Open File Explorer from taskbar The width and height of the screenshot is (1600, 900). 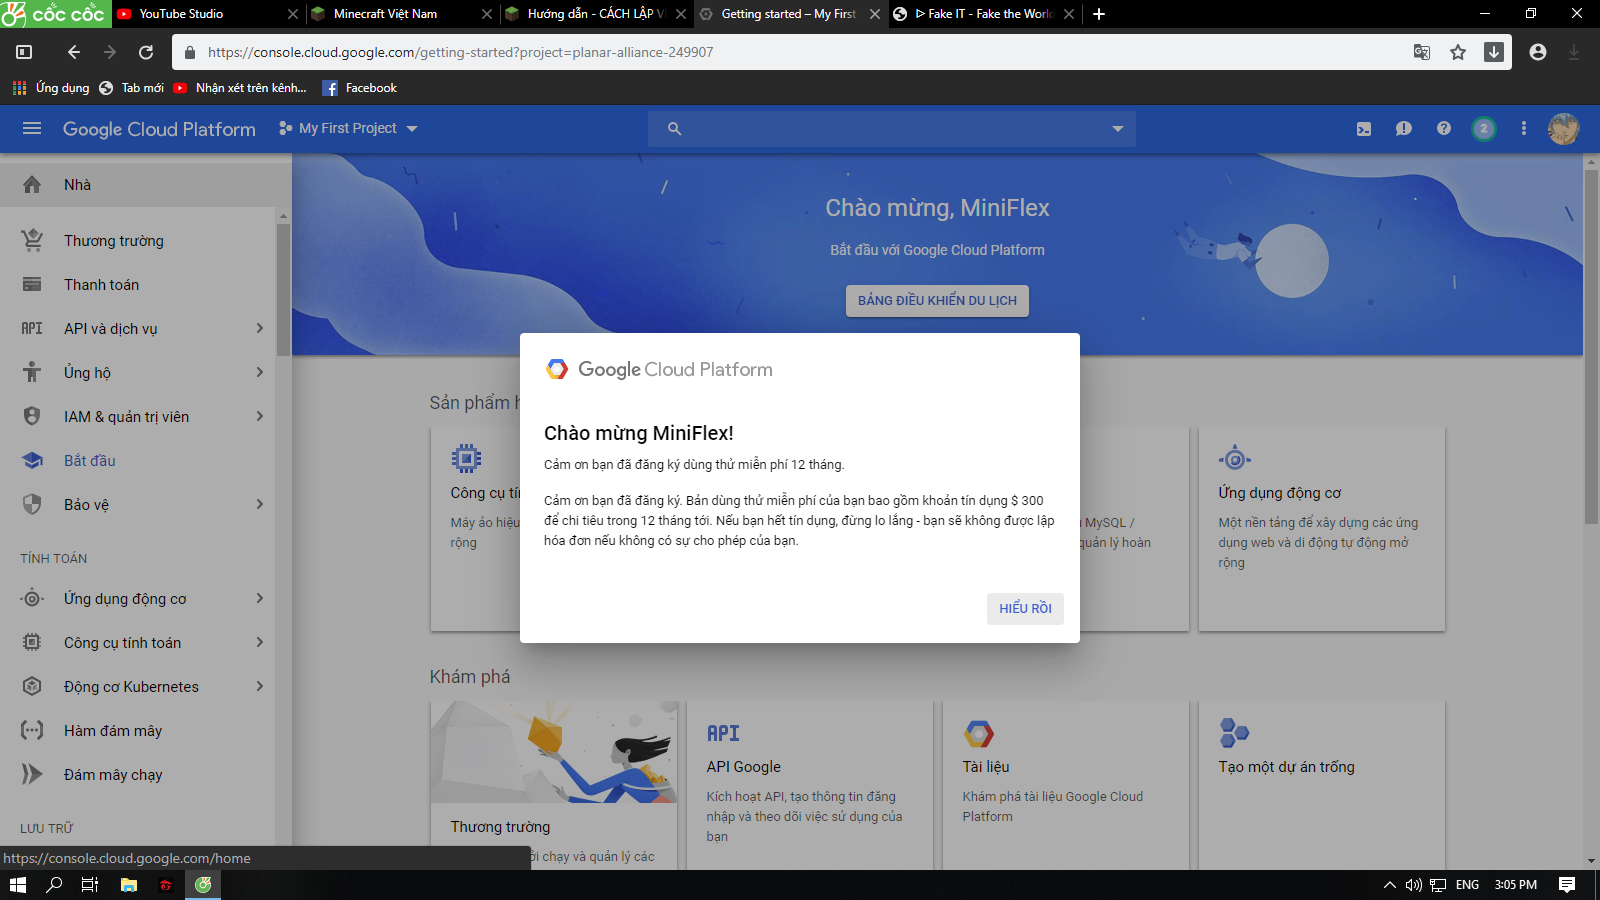129,884
